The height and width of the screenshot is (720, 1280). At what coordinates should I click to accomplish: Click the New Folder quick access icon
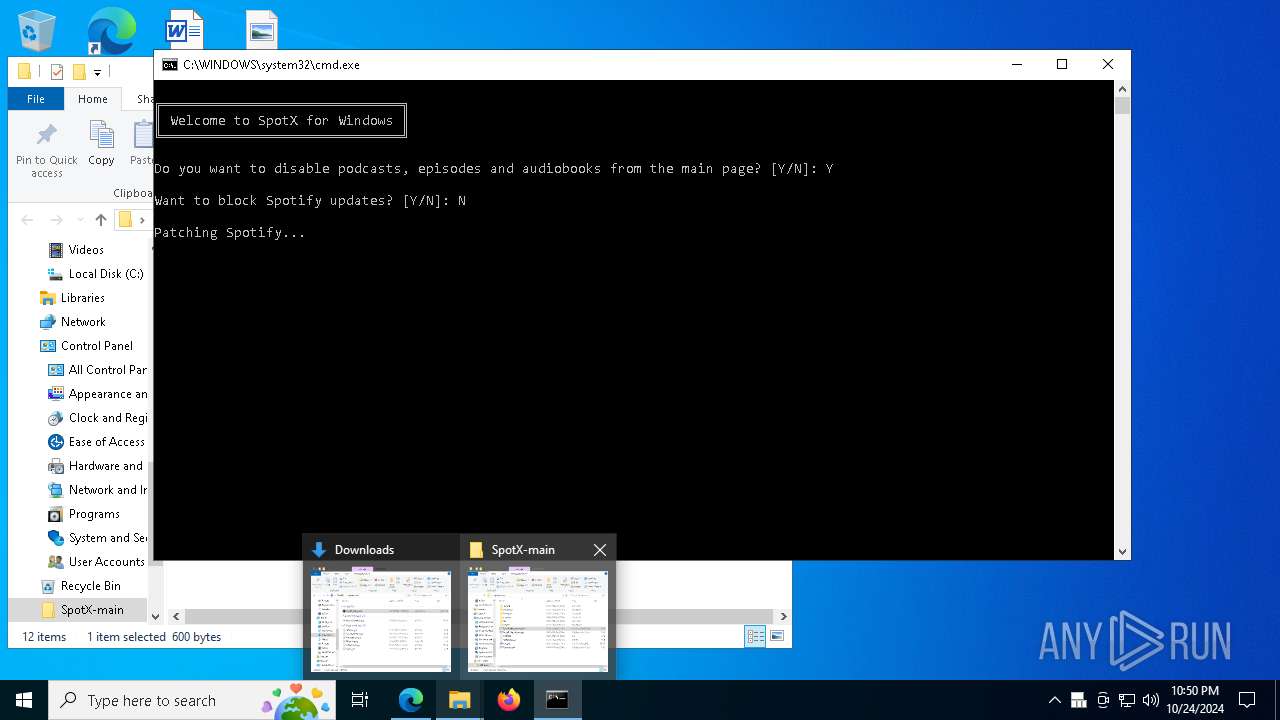click(x=79, y=72)
